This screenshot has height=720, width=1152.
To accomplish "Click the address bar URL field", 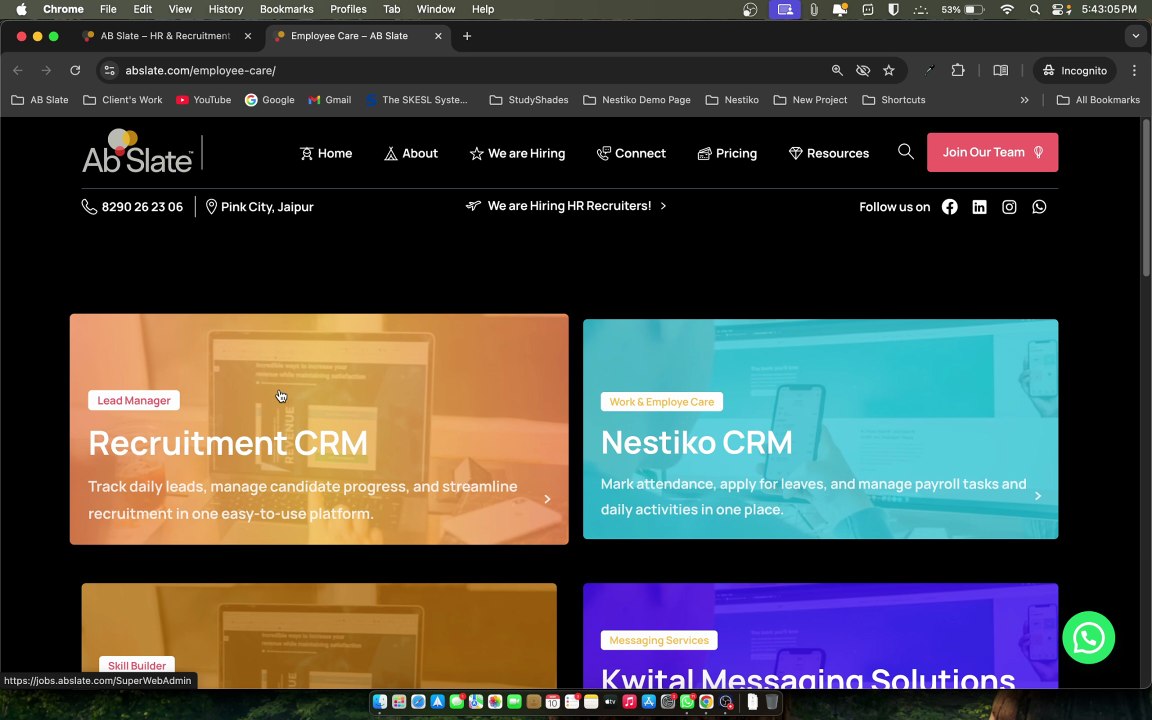I will tap(470, 71).
